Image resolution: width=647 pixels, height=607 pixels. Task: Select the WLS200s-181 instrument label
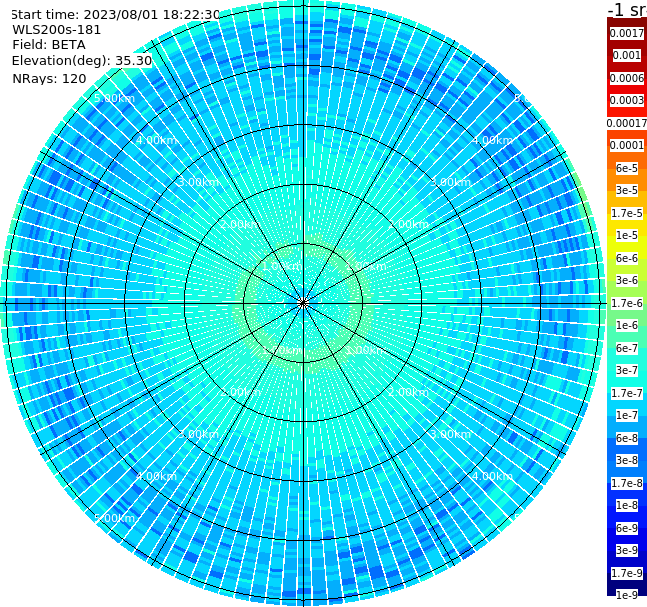click(57, 30)
